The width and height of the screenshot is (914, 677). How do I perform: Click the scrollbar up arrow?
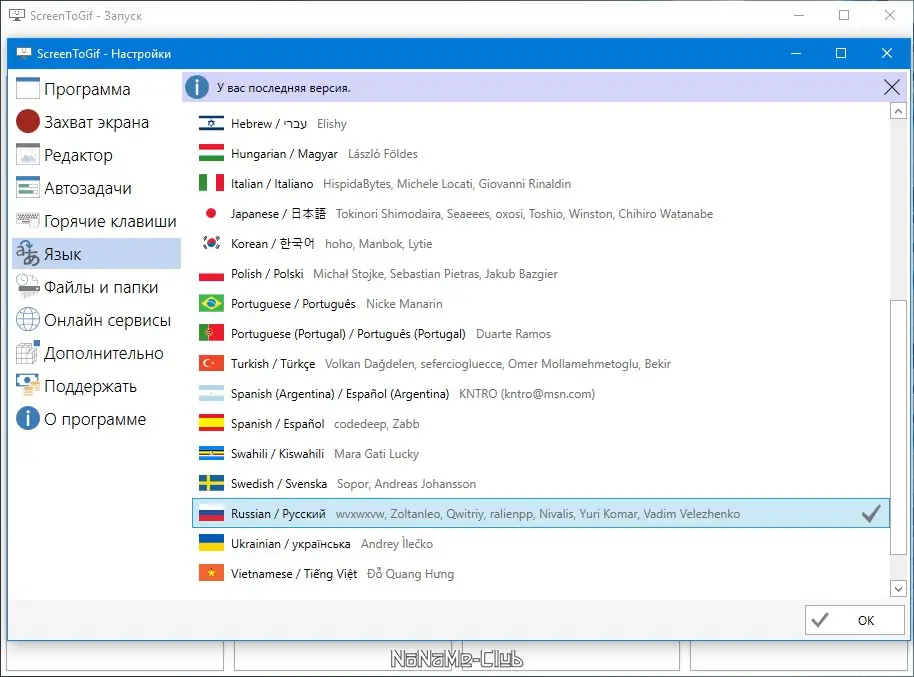point(898,111)
